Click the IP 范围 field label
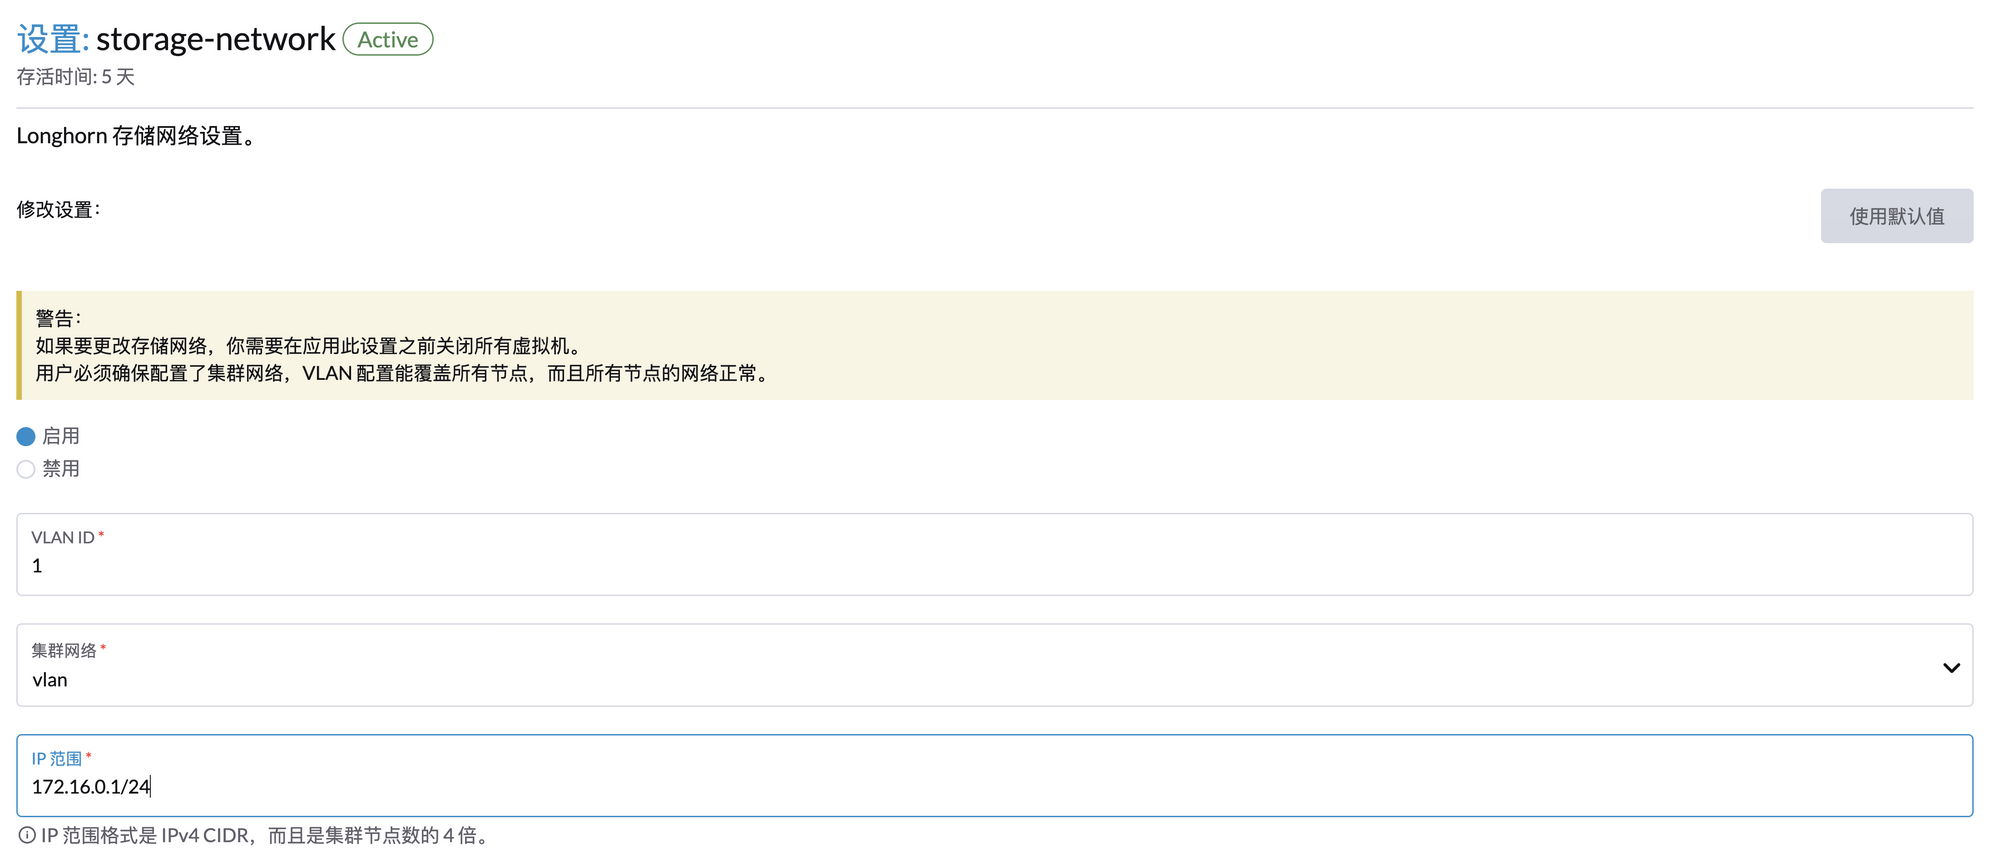2000x856 pixels. pyautogui.click(x=56, y=759)
